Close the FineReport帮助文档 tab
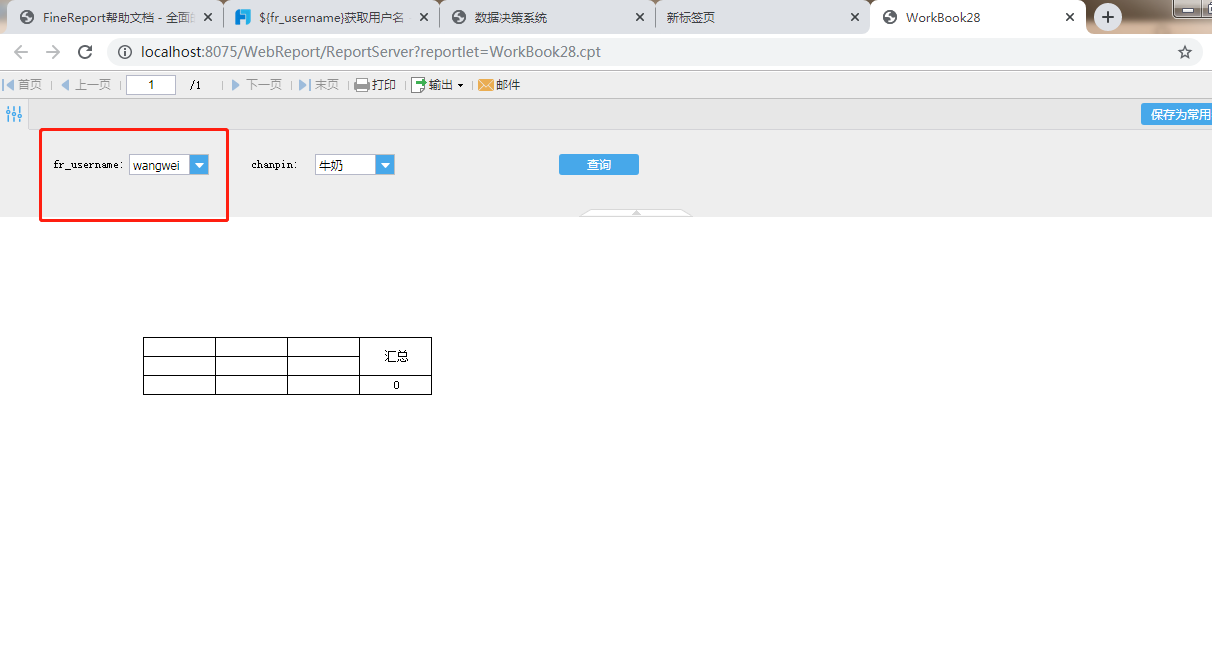The image size is (1212, 666). click(208, 17)
